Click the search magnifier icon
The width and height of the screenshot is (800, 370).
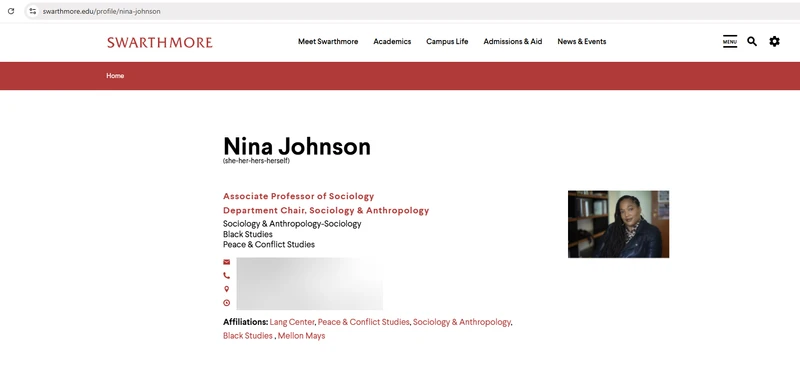tap(752, 41)
